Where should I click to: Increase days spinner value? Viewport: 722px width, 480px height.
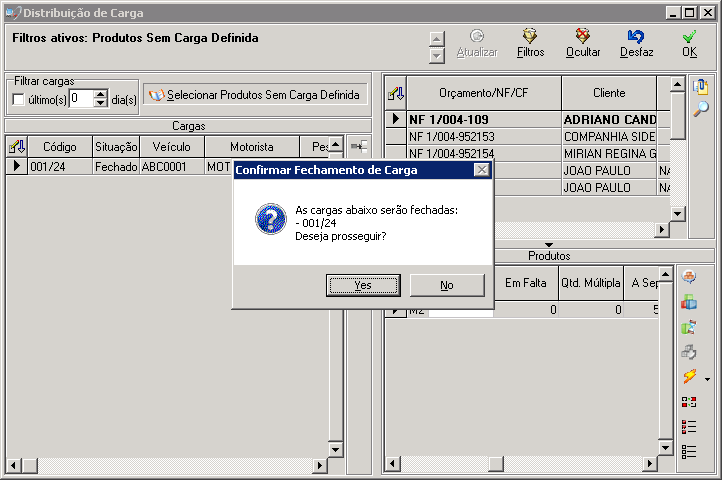[x=101, y=94]
